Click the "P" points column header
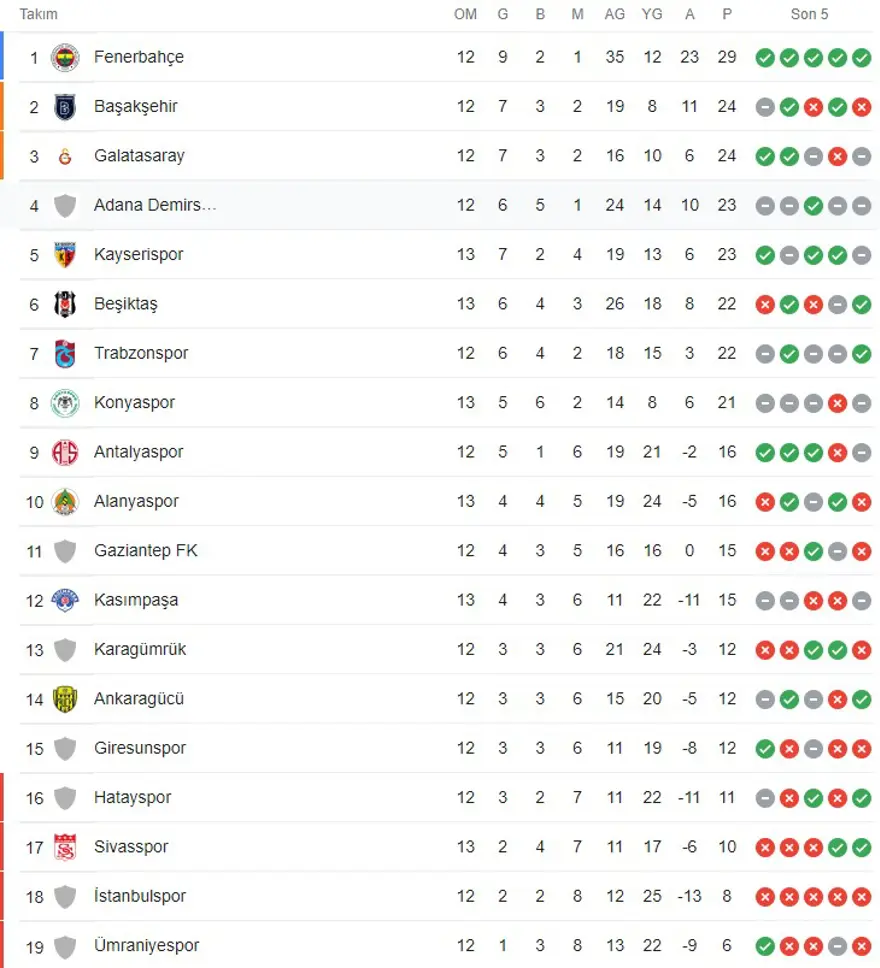Image resolution: width=880 pixels, height=968 pixels. [727, 14]
